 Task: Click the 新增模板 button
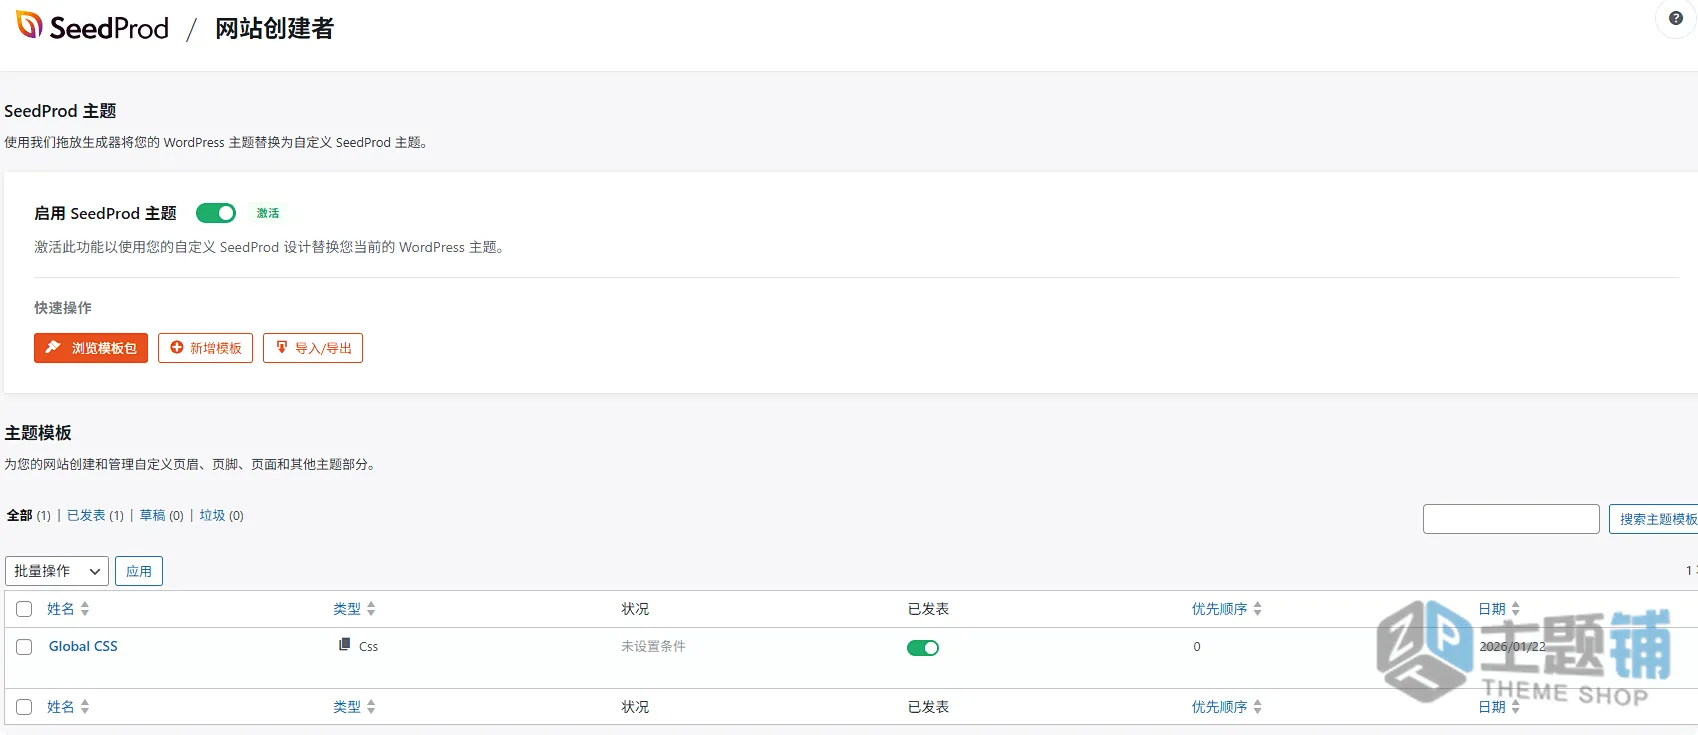click(205, 348)
